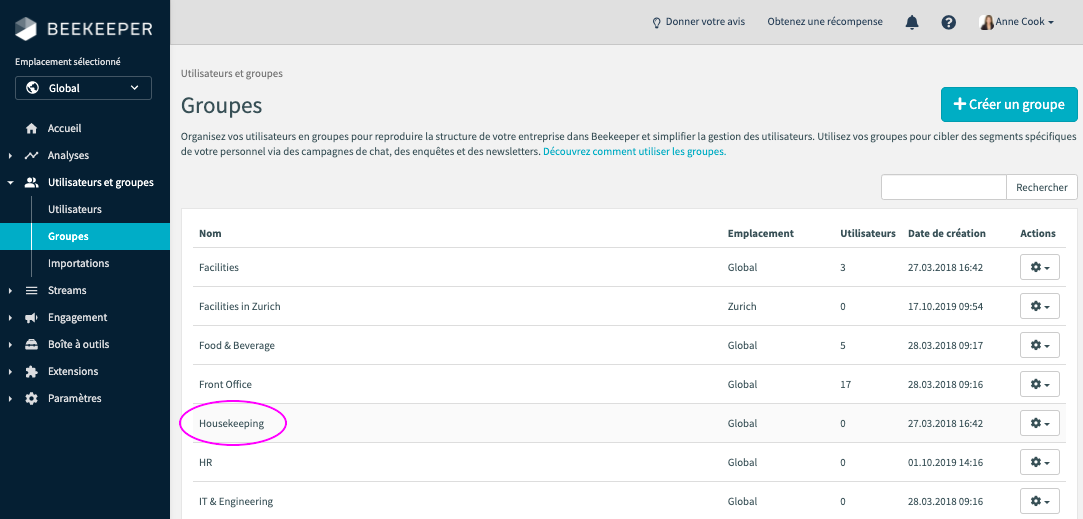Click the Utilisateurs column header
1083x519 pixels.
tap(868, 234)
